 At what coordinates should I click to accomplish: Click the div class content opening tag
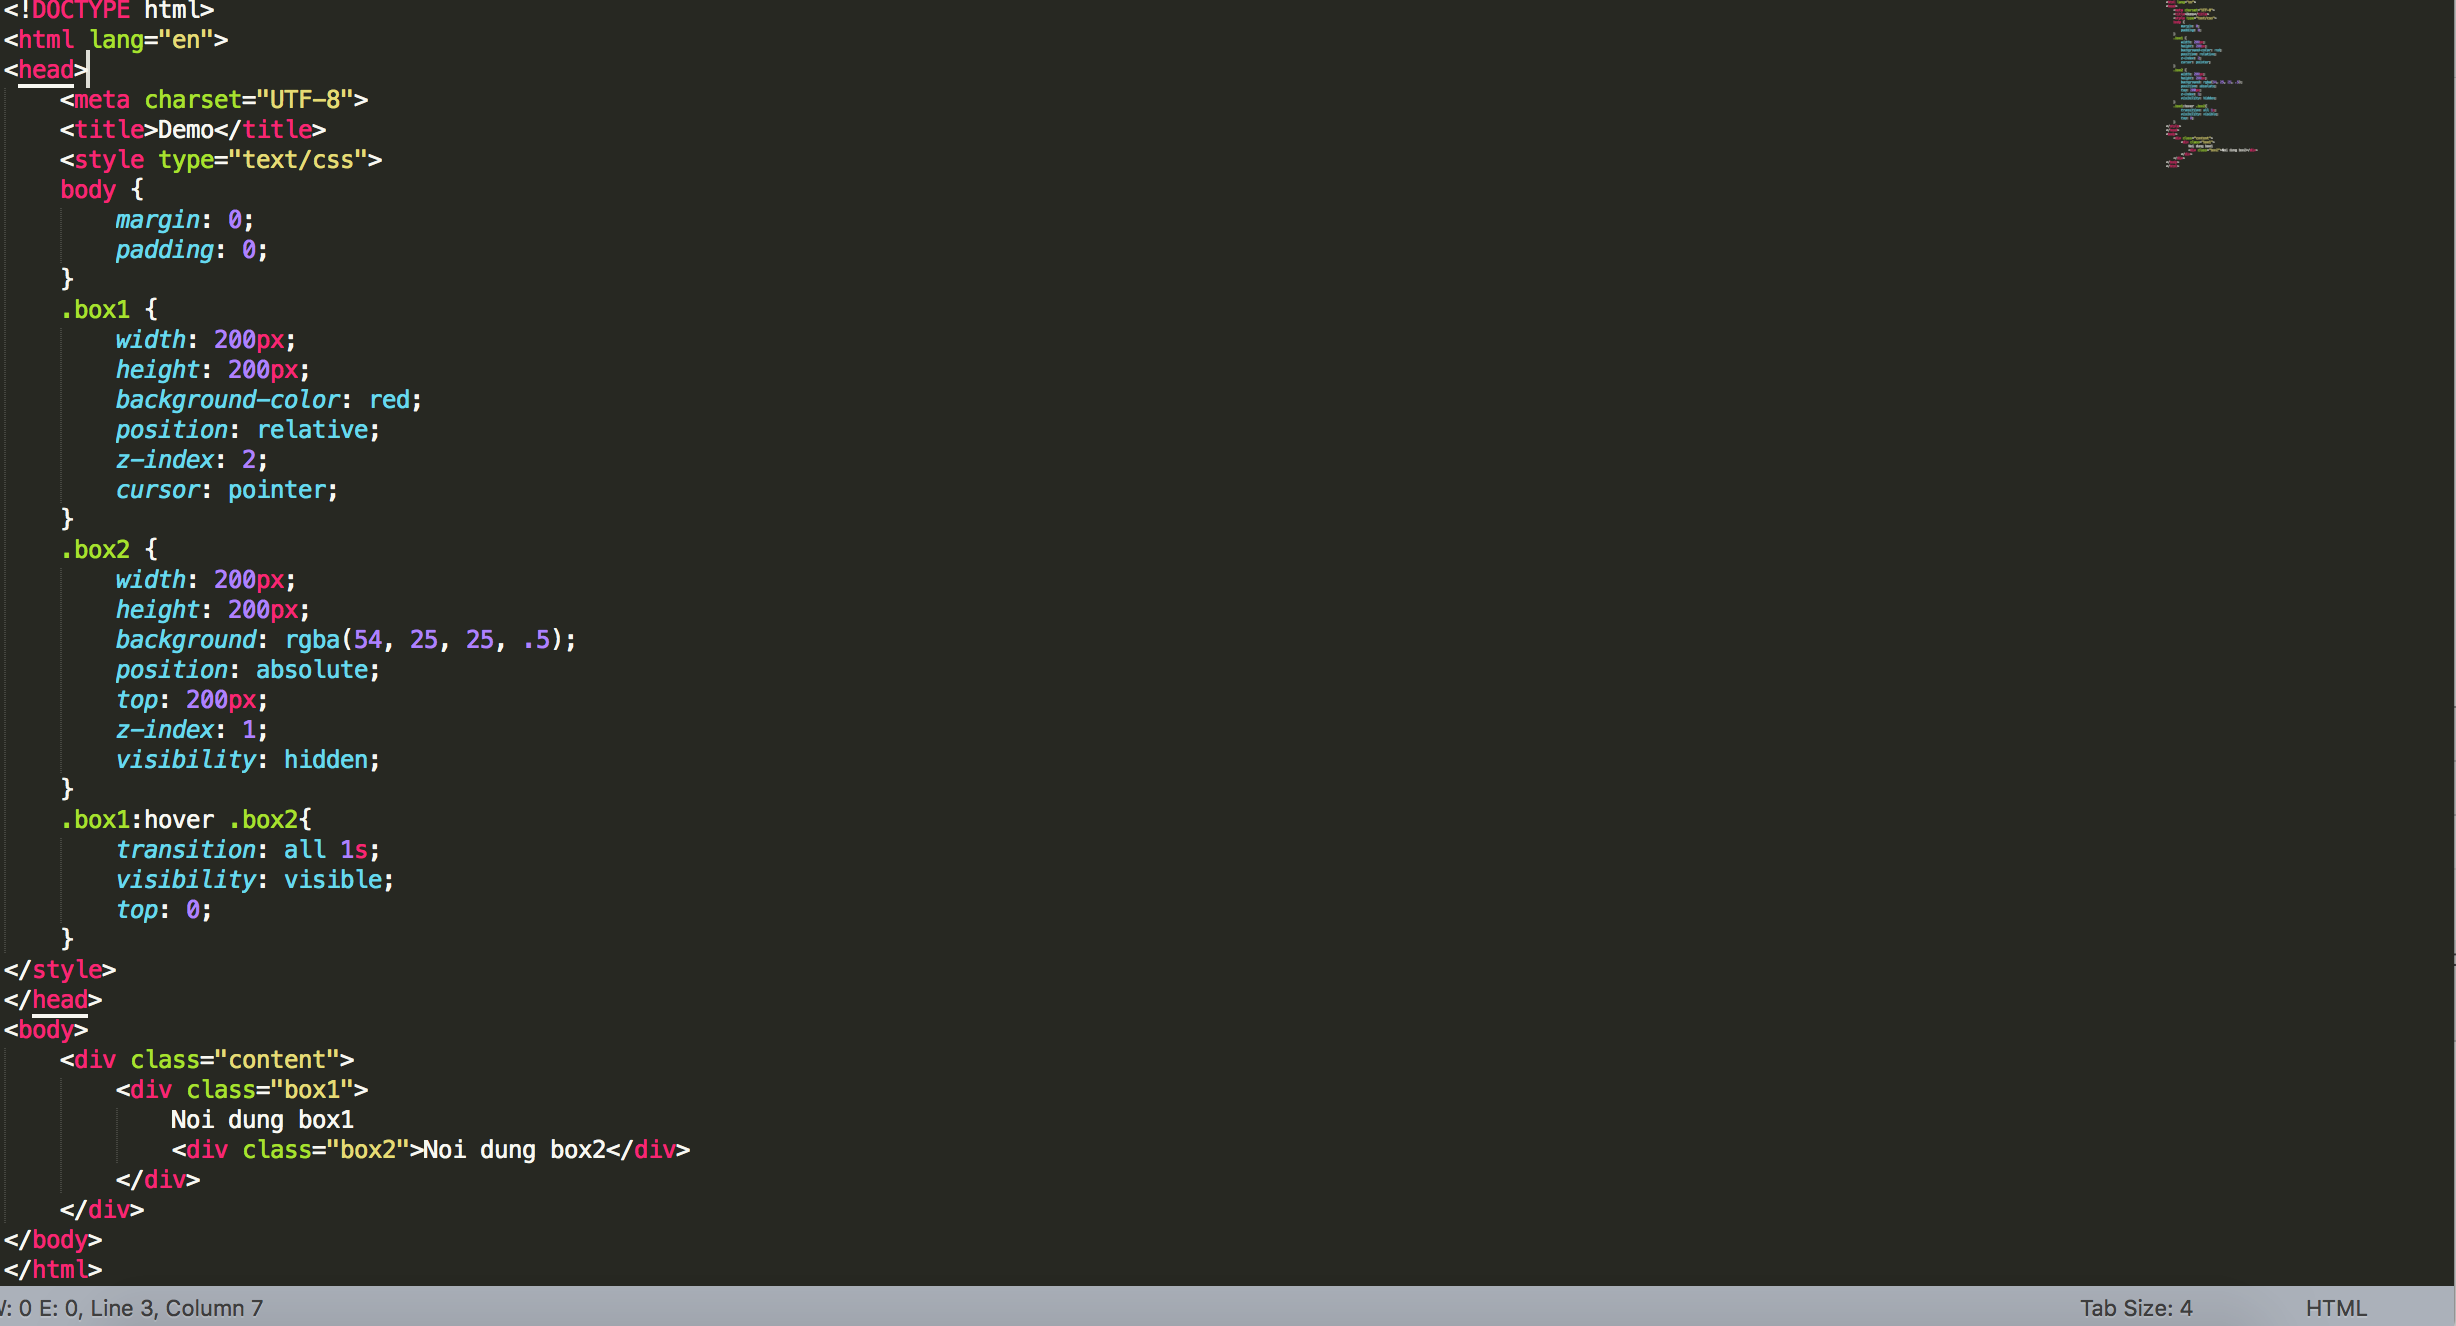[x=206, y=1060]
